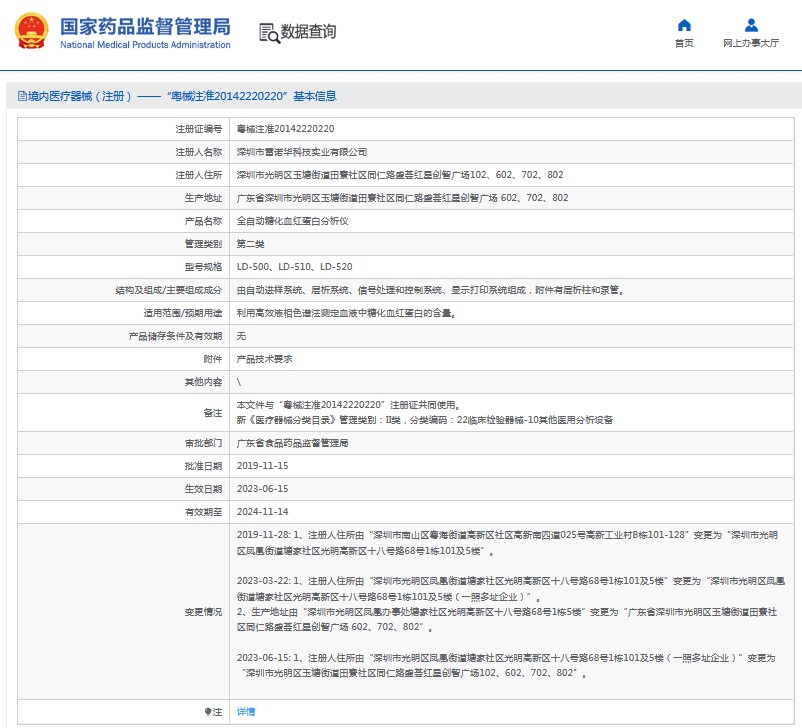Select the 其他内容 row label
This screenshot has height=728, width=802.
tap(203, 382)
